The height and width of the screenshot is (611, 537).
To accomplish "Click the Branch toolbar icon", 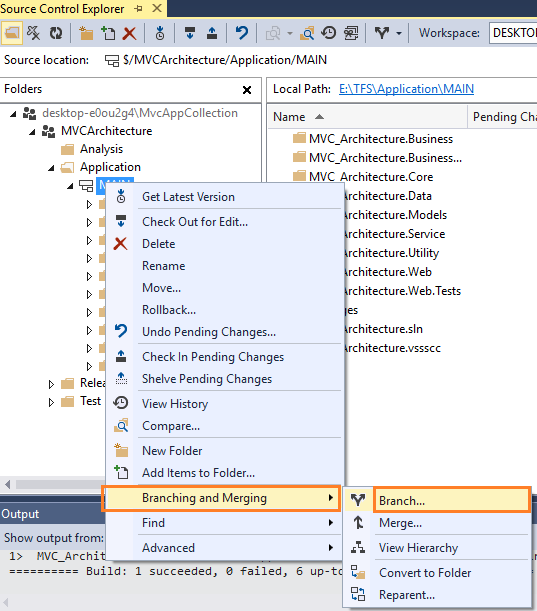I will (382, 33).
